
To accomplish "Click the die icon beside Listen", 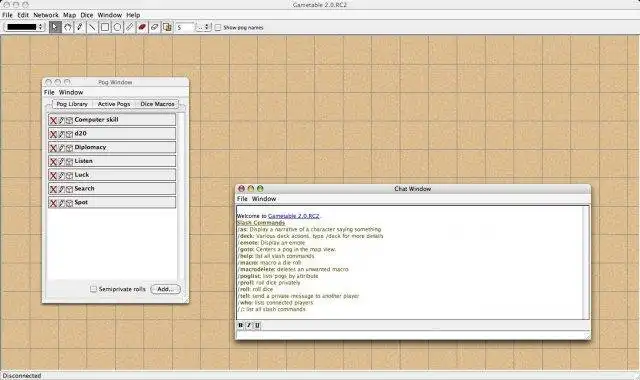I will coord(69,162).
